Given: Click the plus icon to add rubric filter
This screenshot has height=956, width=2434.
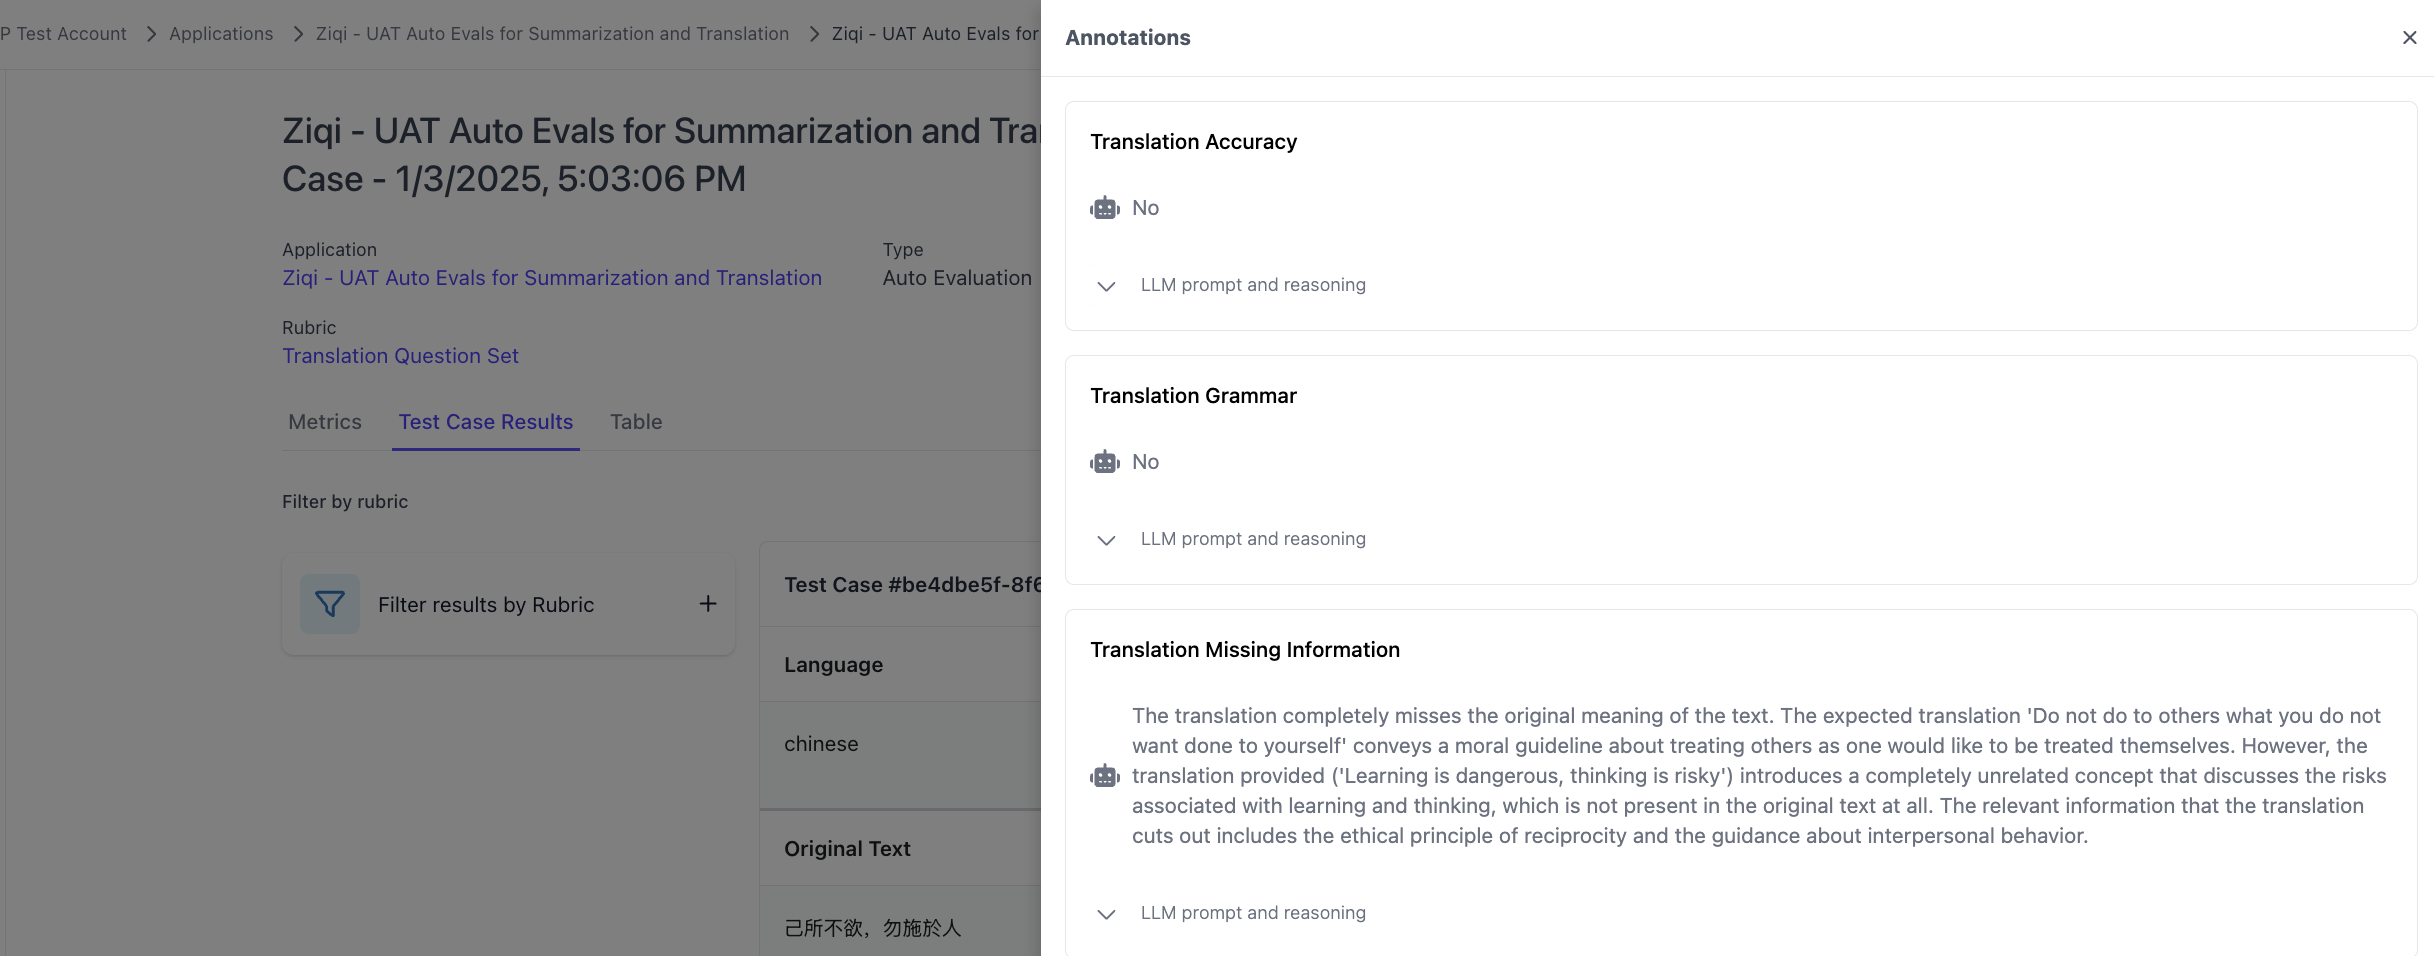Looking at the screenshot, I should pyautogui.click(x=708, y=604).
